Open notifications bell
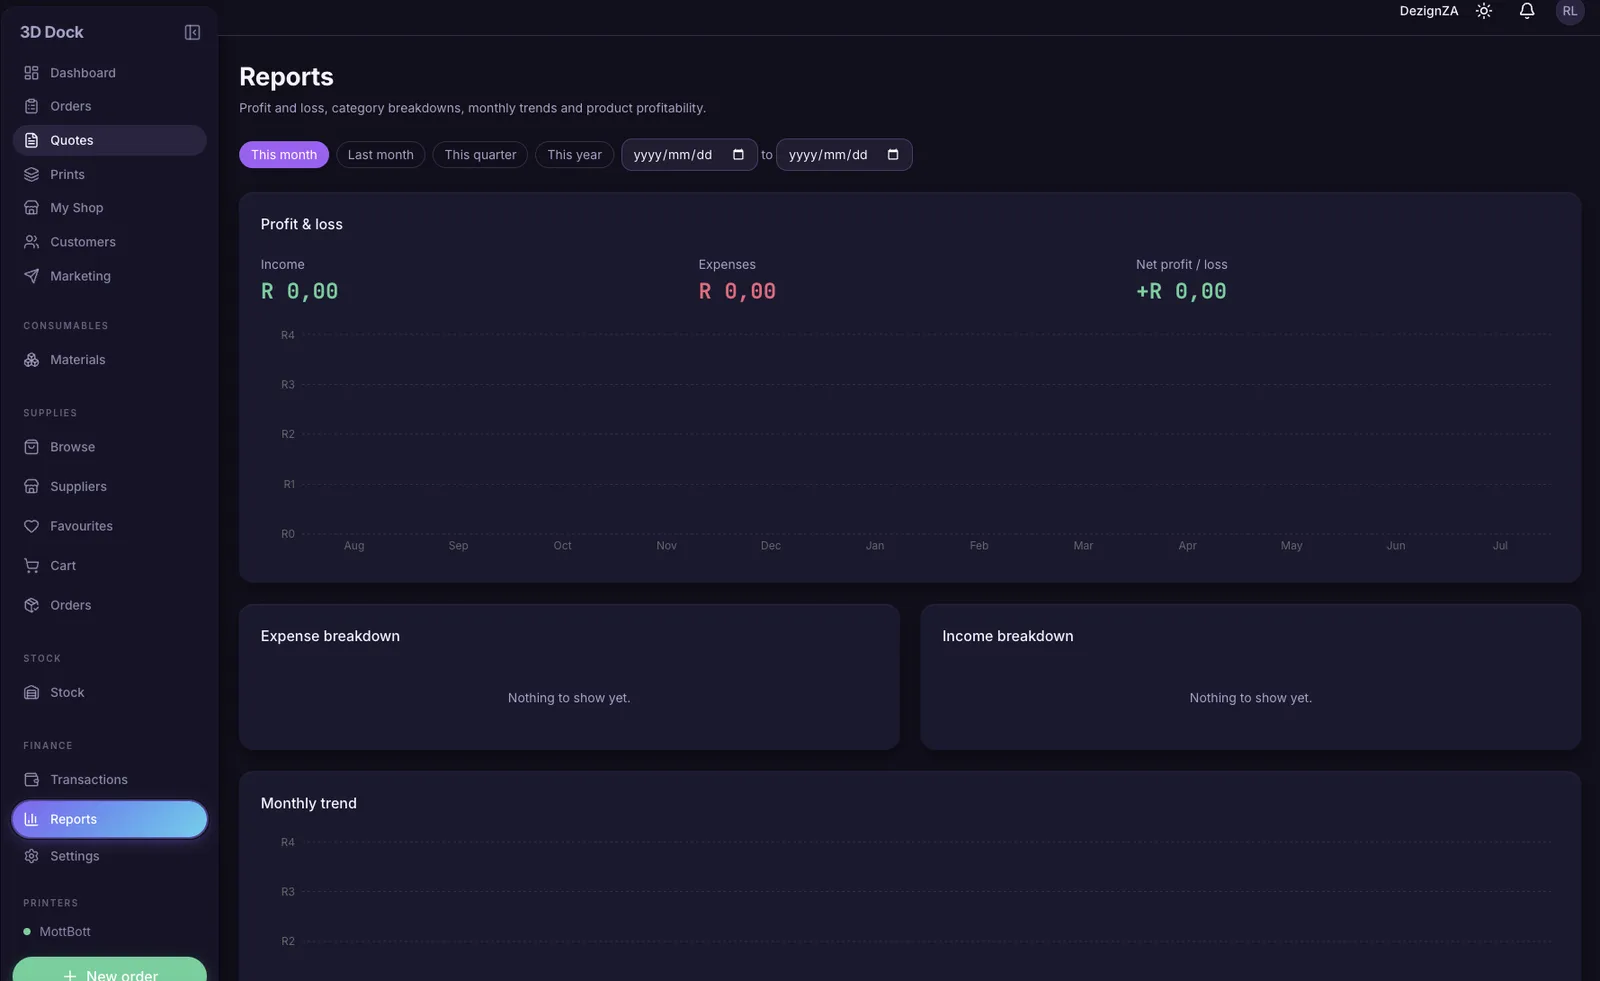Viewport: 1600px width, 981px height. [x=1527, y=11]
